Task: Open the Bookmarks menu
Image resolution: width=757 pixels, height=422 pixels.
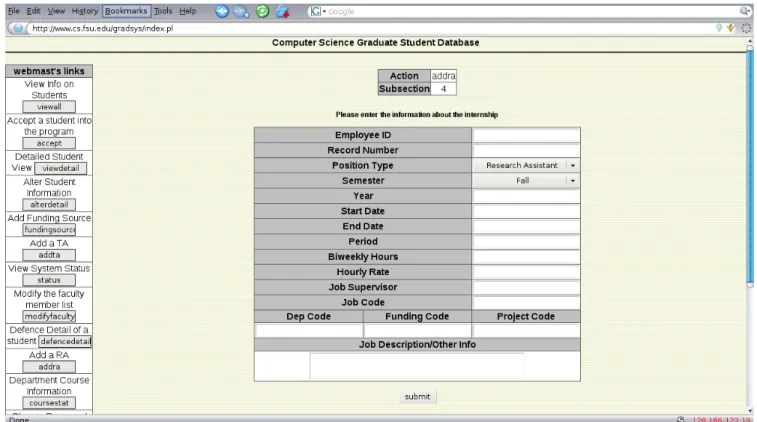Action: tap(126, 11)
